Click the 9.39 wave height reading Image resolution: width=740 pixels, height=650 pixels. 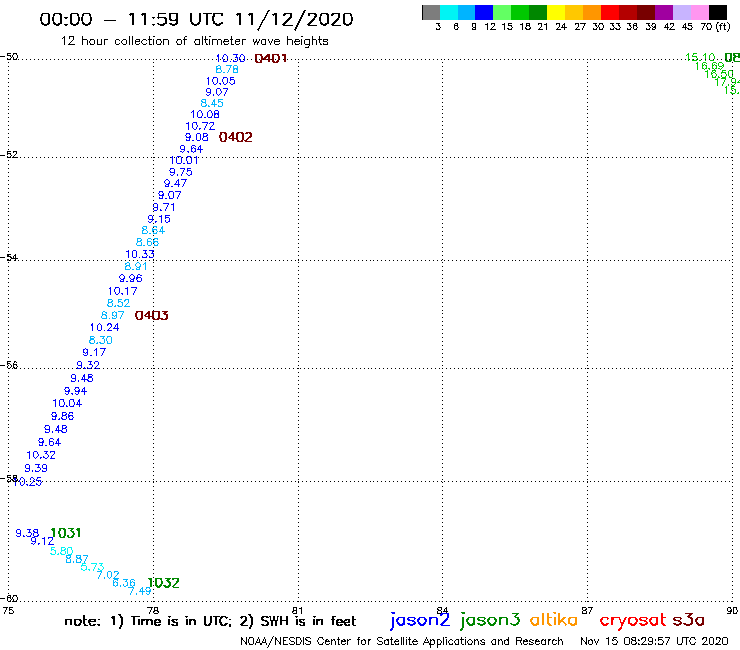coord(36,468)
